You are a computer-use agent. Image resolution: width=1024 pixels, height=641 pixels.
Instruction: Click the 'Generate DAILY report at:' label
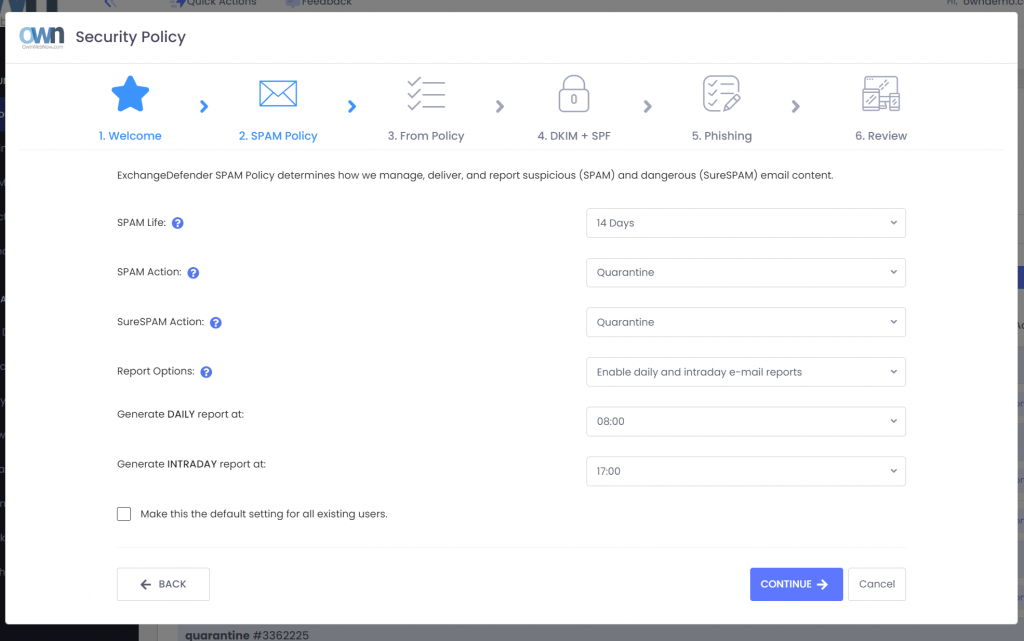[x=180, y=414]
